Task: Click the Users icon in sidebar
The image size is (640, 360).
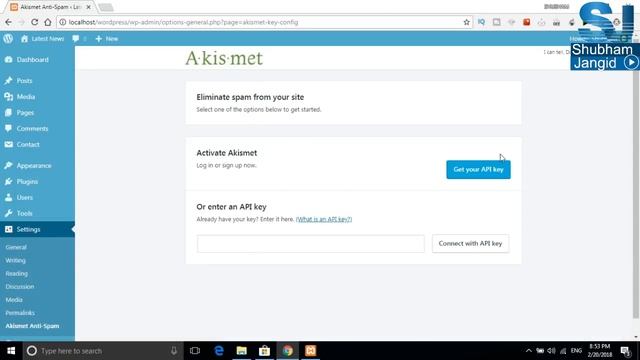Action: [x=9, y=198]
